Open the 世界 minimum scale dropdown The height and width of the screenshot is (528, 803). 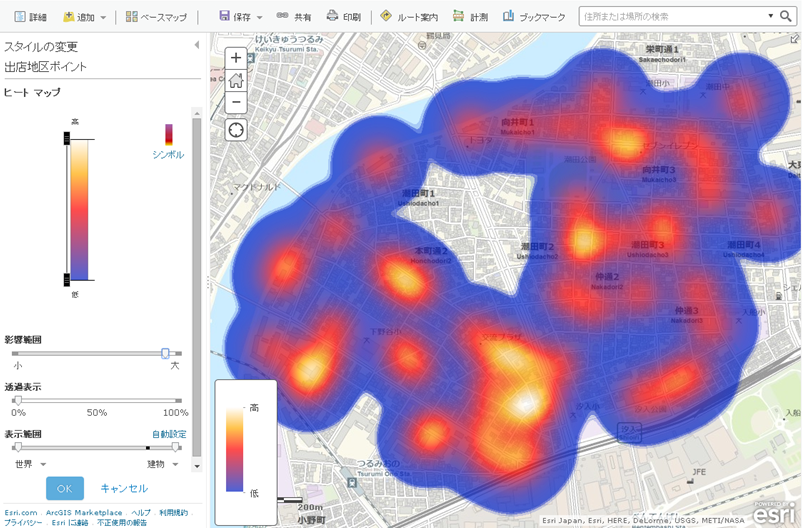[30, 464]
